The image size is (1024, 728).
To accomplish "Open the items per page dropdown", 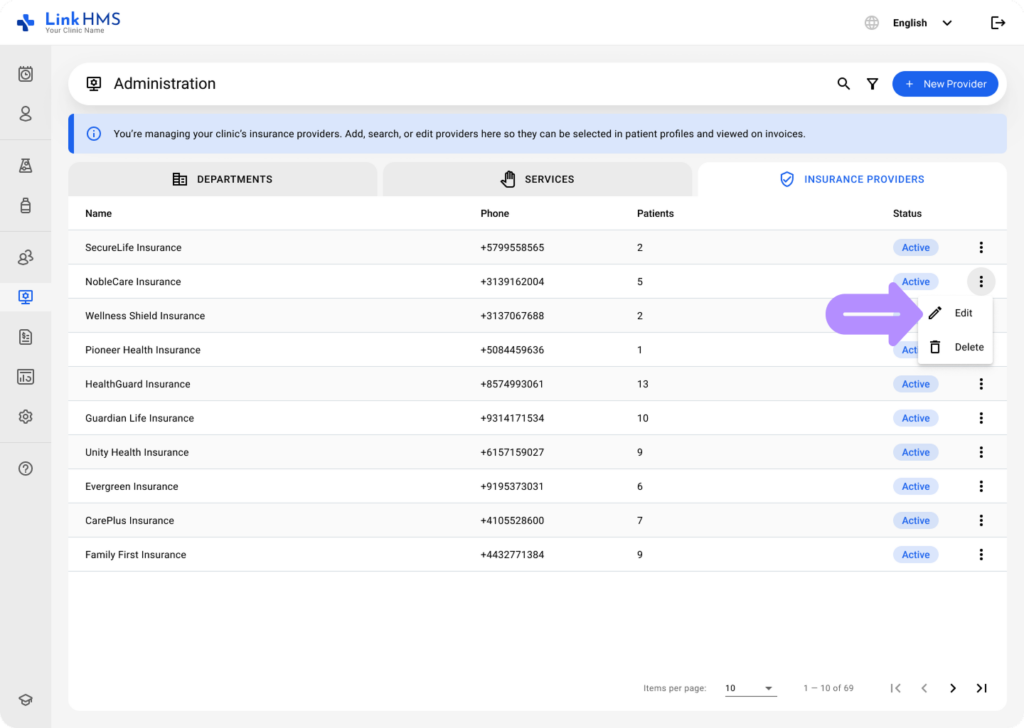I will click(750, 688).
